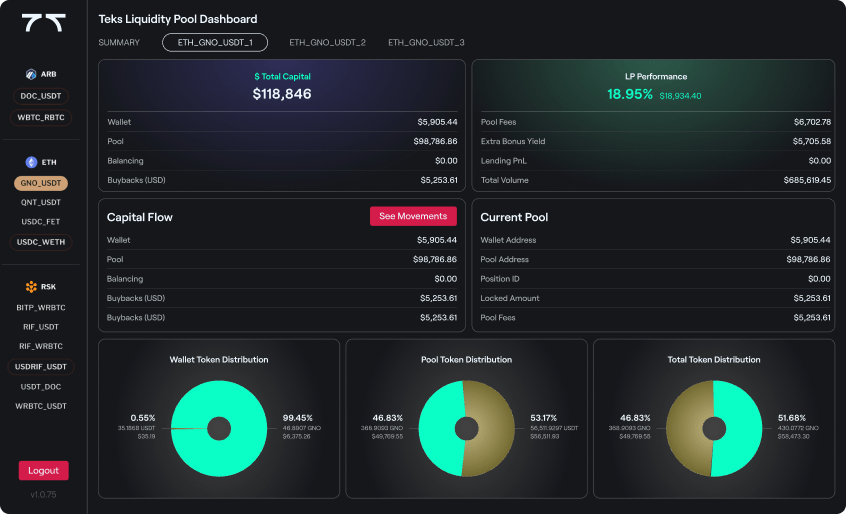Select the USDC_WETH pool

coord(42,242)
